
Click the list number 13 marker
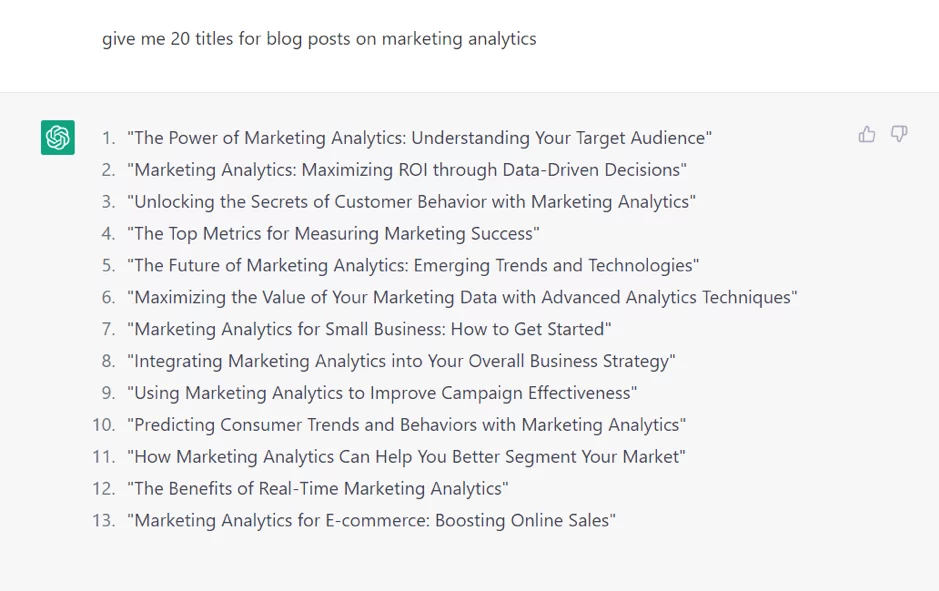pyautogui.click(x=104, y=520)
